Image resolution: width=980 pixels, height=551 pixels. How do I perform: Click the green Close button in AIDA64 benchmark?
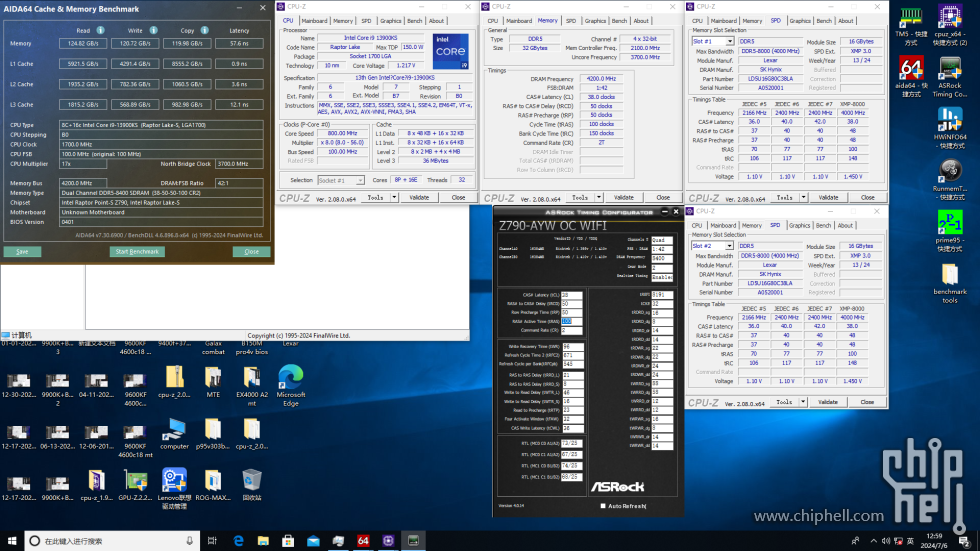tap(251, 252)
